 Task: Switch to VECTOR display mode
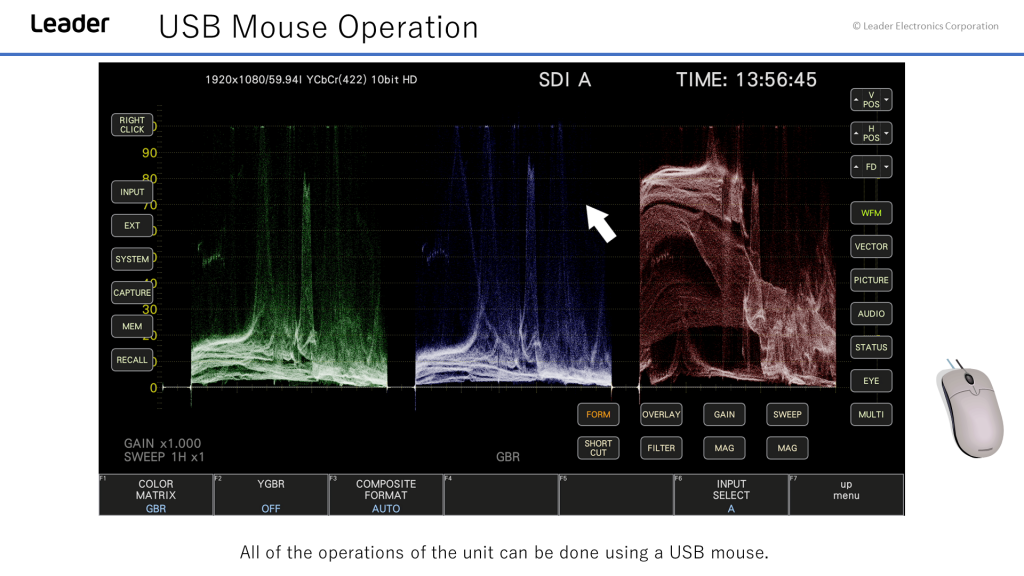(x=871, y=246)
